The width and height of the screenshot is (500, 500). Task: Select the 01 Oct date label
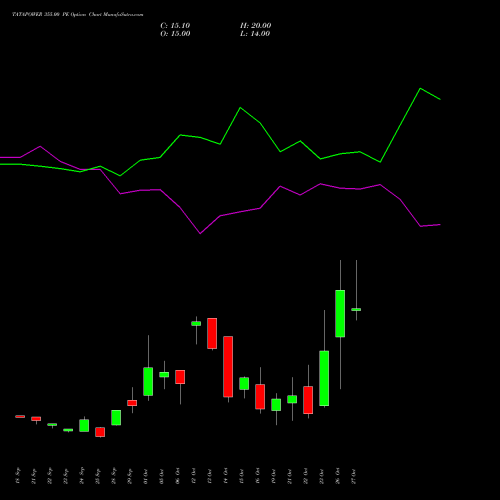pyautogui.click(x=146, y=476)
